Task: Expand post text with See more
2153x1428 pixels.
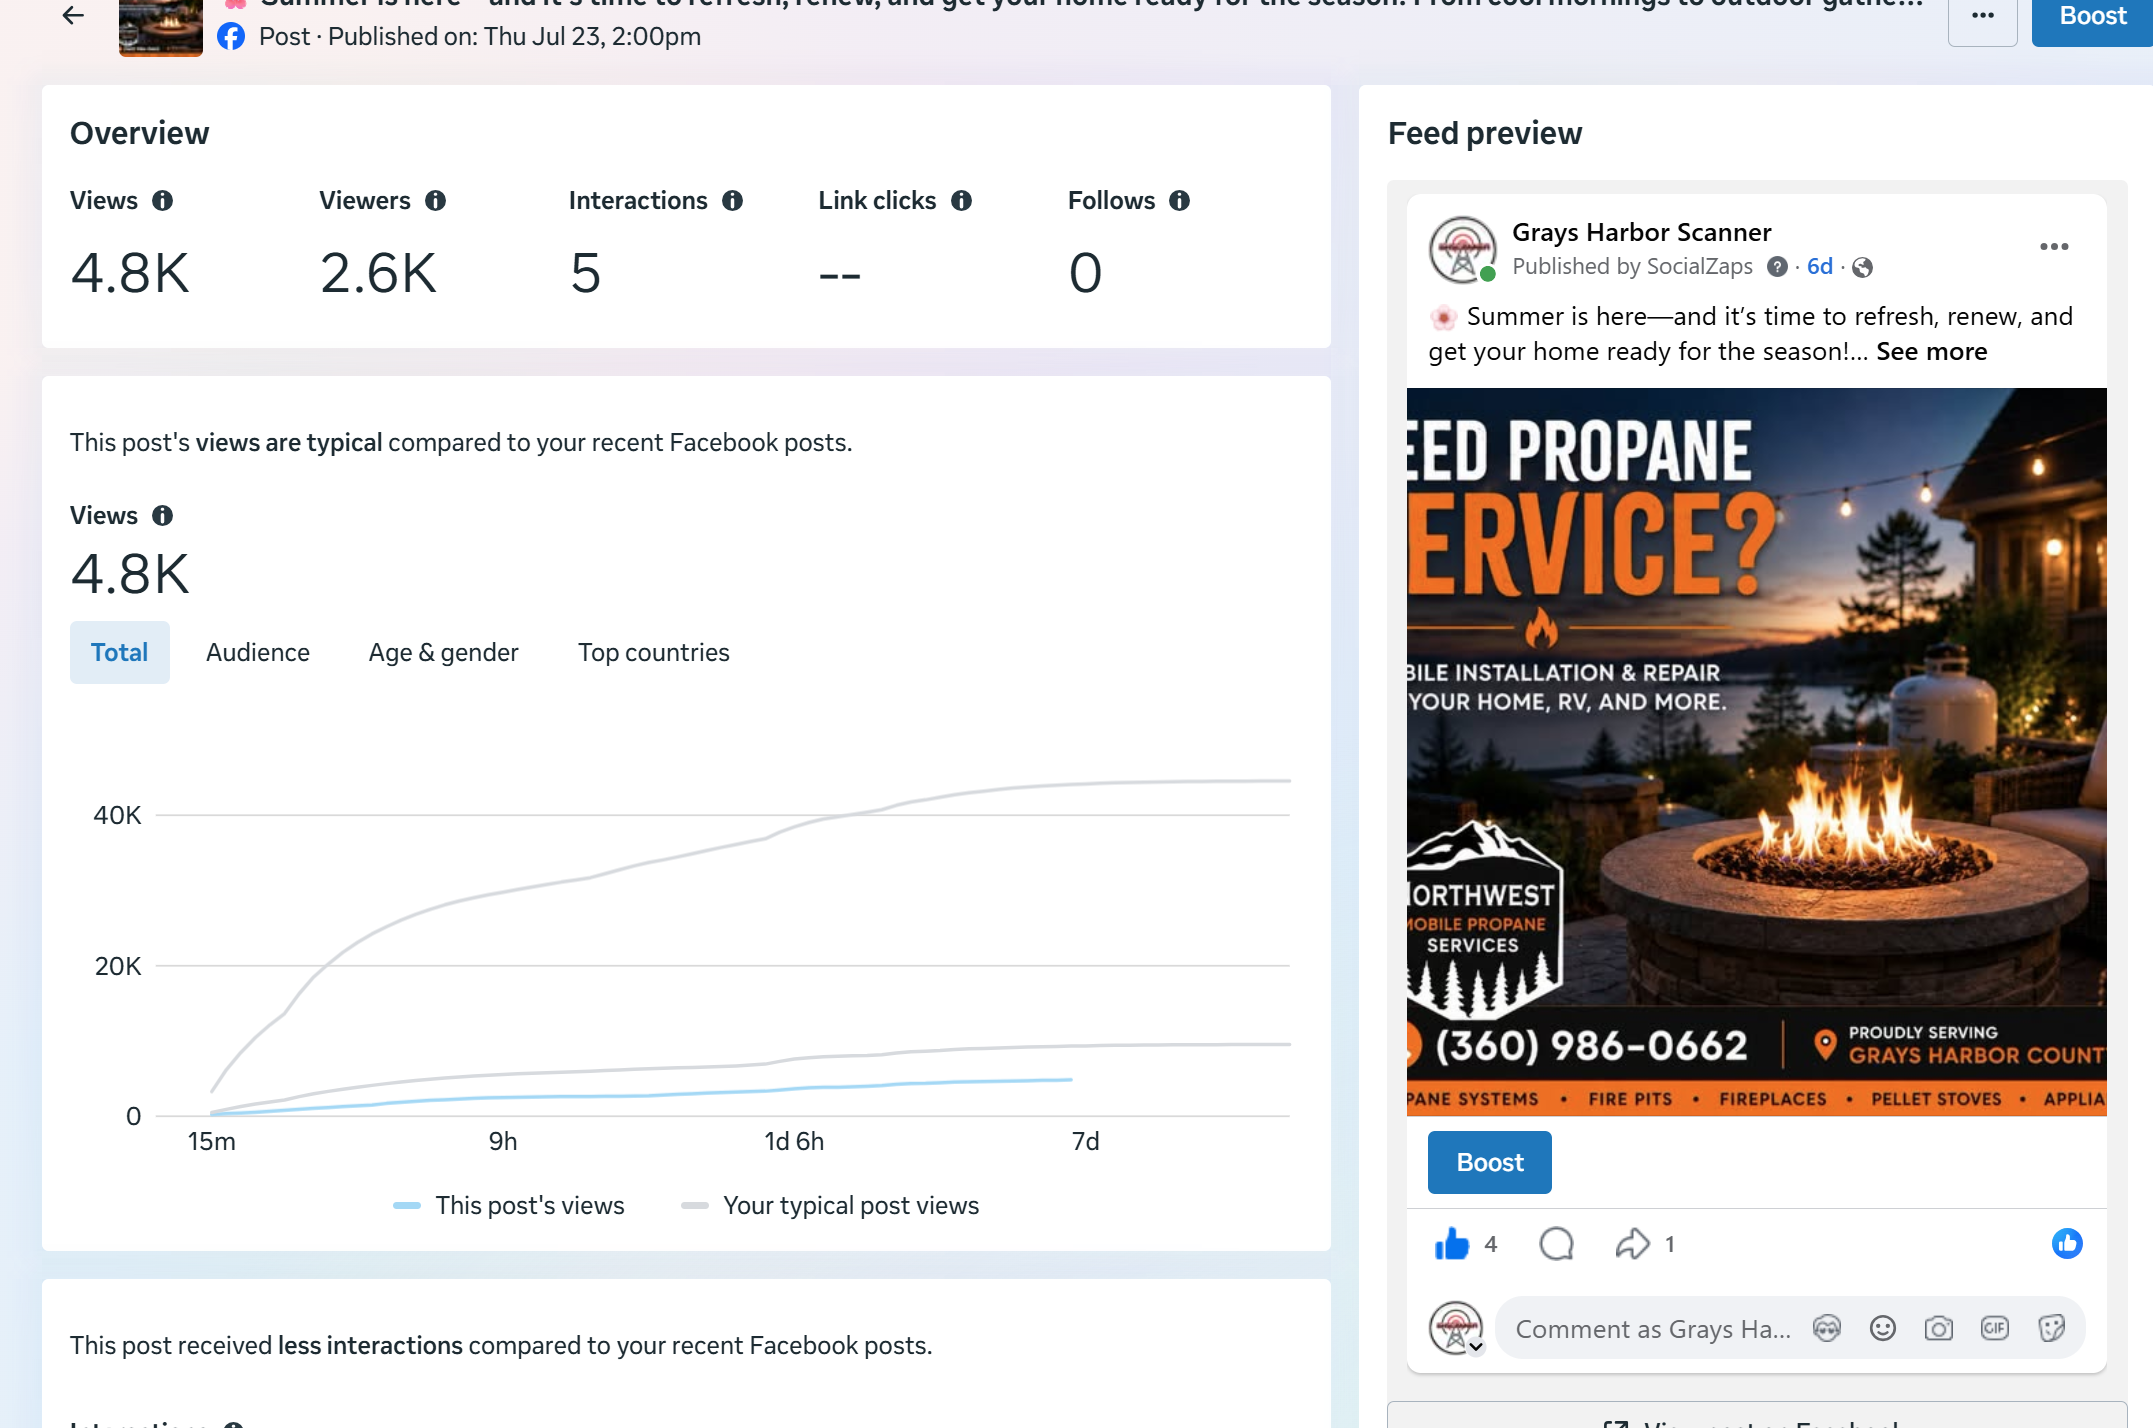Action: click(1932, 352)
